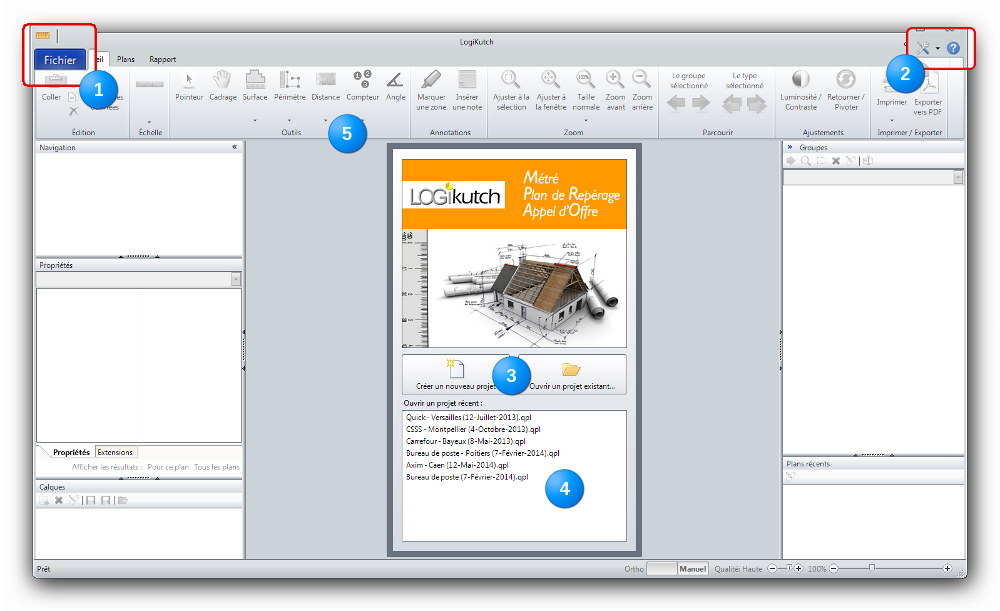The width and height of the screenshot is (1000, 611).
Task: Open recent project Quick - Versailles
Action: pyautogui.click(x=468, y=417)
